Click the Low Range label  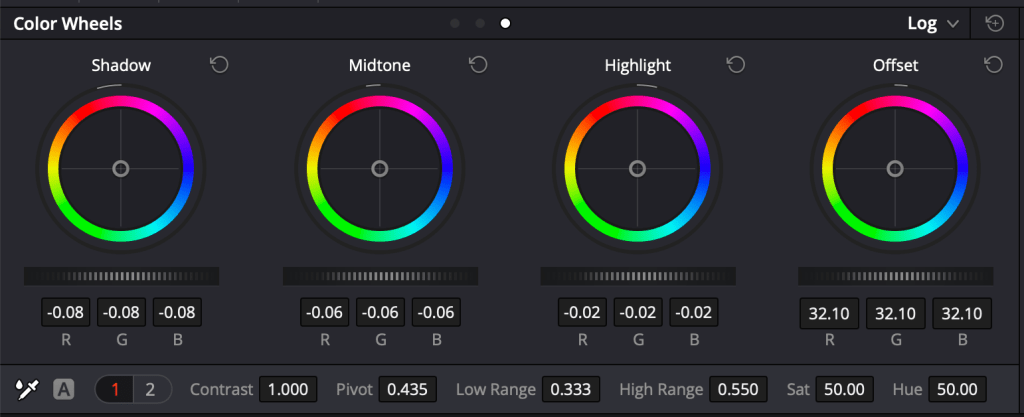(x=496, y=390)
